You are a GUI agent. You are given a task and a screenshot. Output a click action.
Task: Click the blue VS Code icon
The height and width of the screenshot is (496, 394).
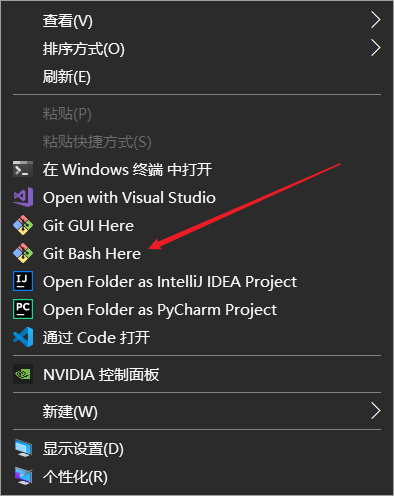click(23, 337)
